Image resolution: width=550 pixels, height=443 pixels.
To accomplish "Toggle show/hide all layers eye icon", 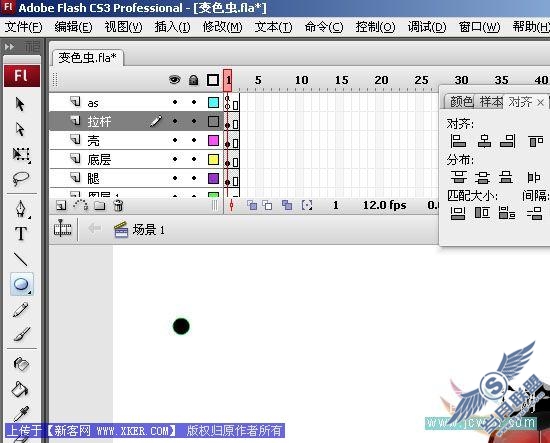I will (175, 80).
